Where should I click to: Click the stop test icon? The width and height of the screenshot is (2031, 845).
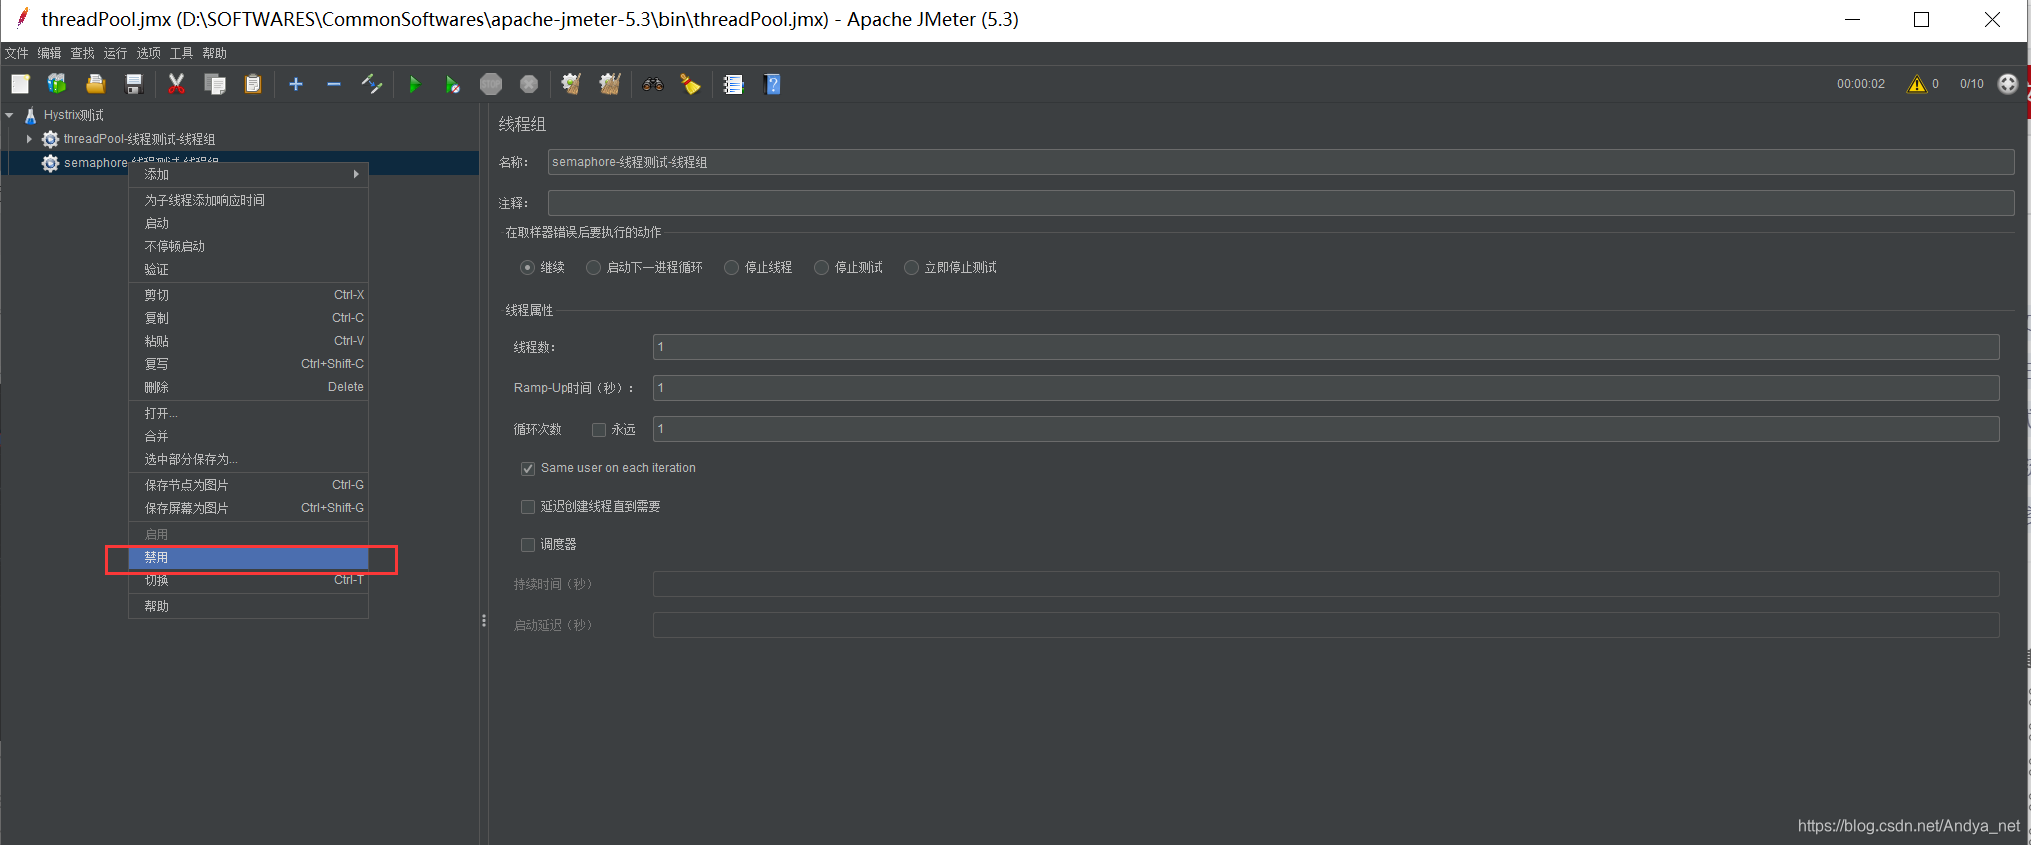491,84
